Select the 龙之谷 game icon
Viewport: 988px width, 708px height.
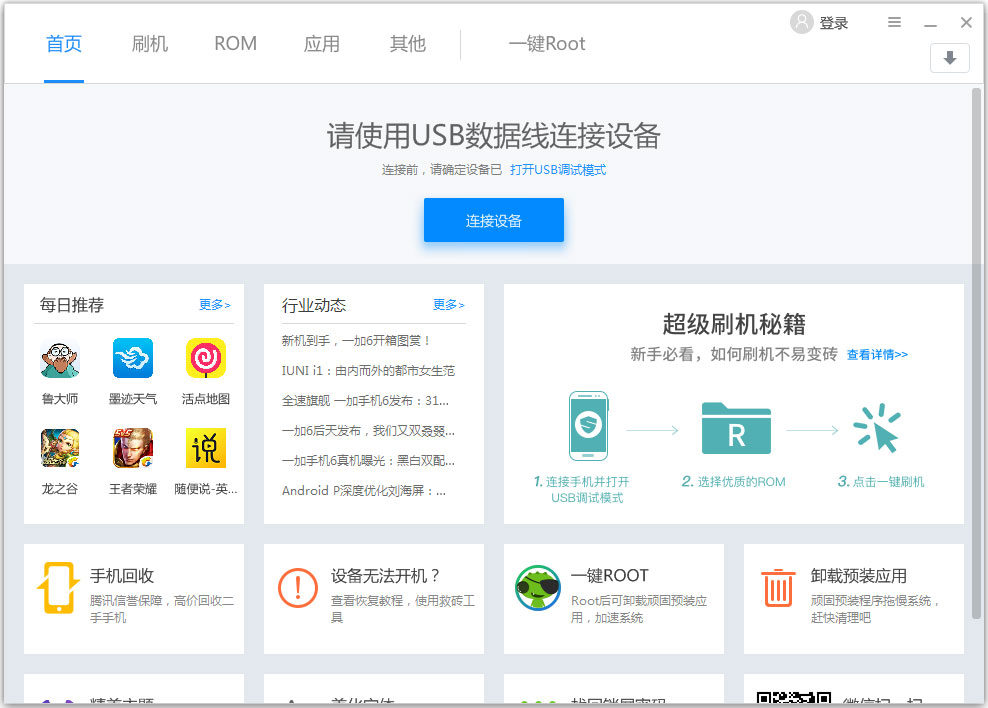(59, 447)
